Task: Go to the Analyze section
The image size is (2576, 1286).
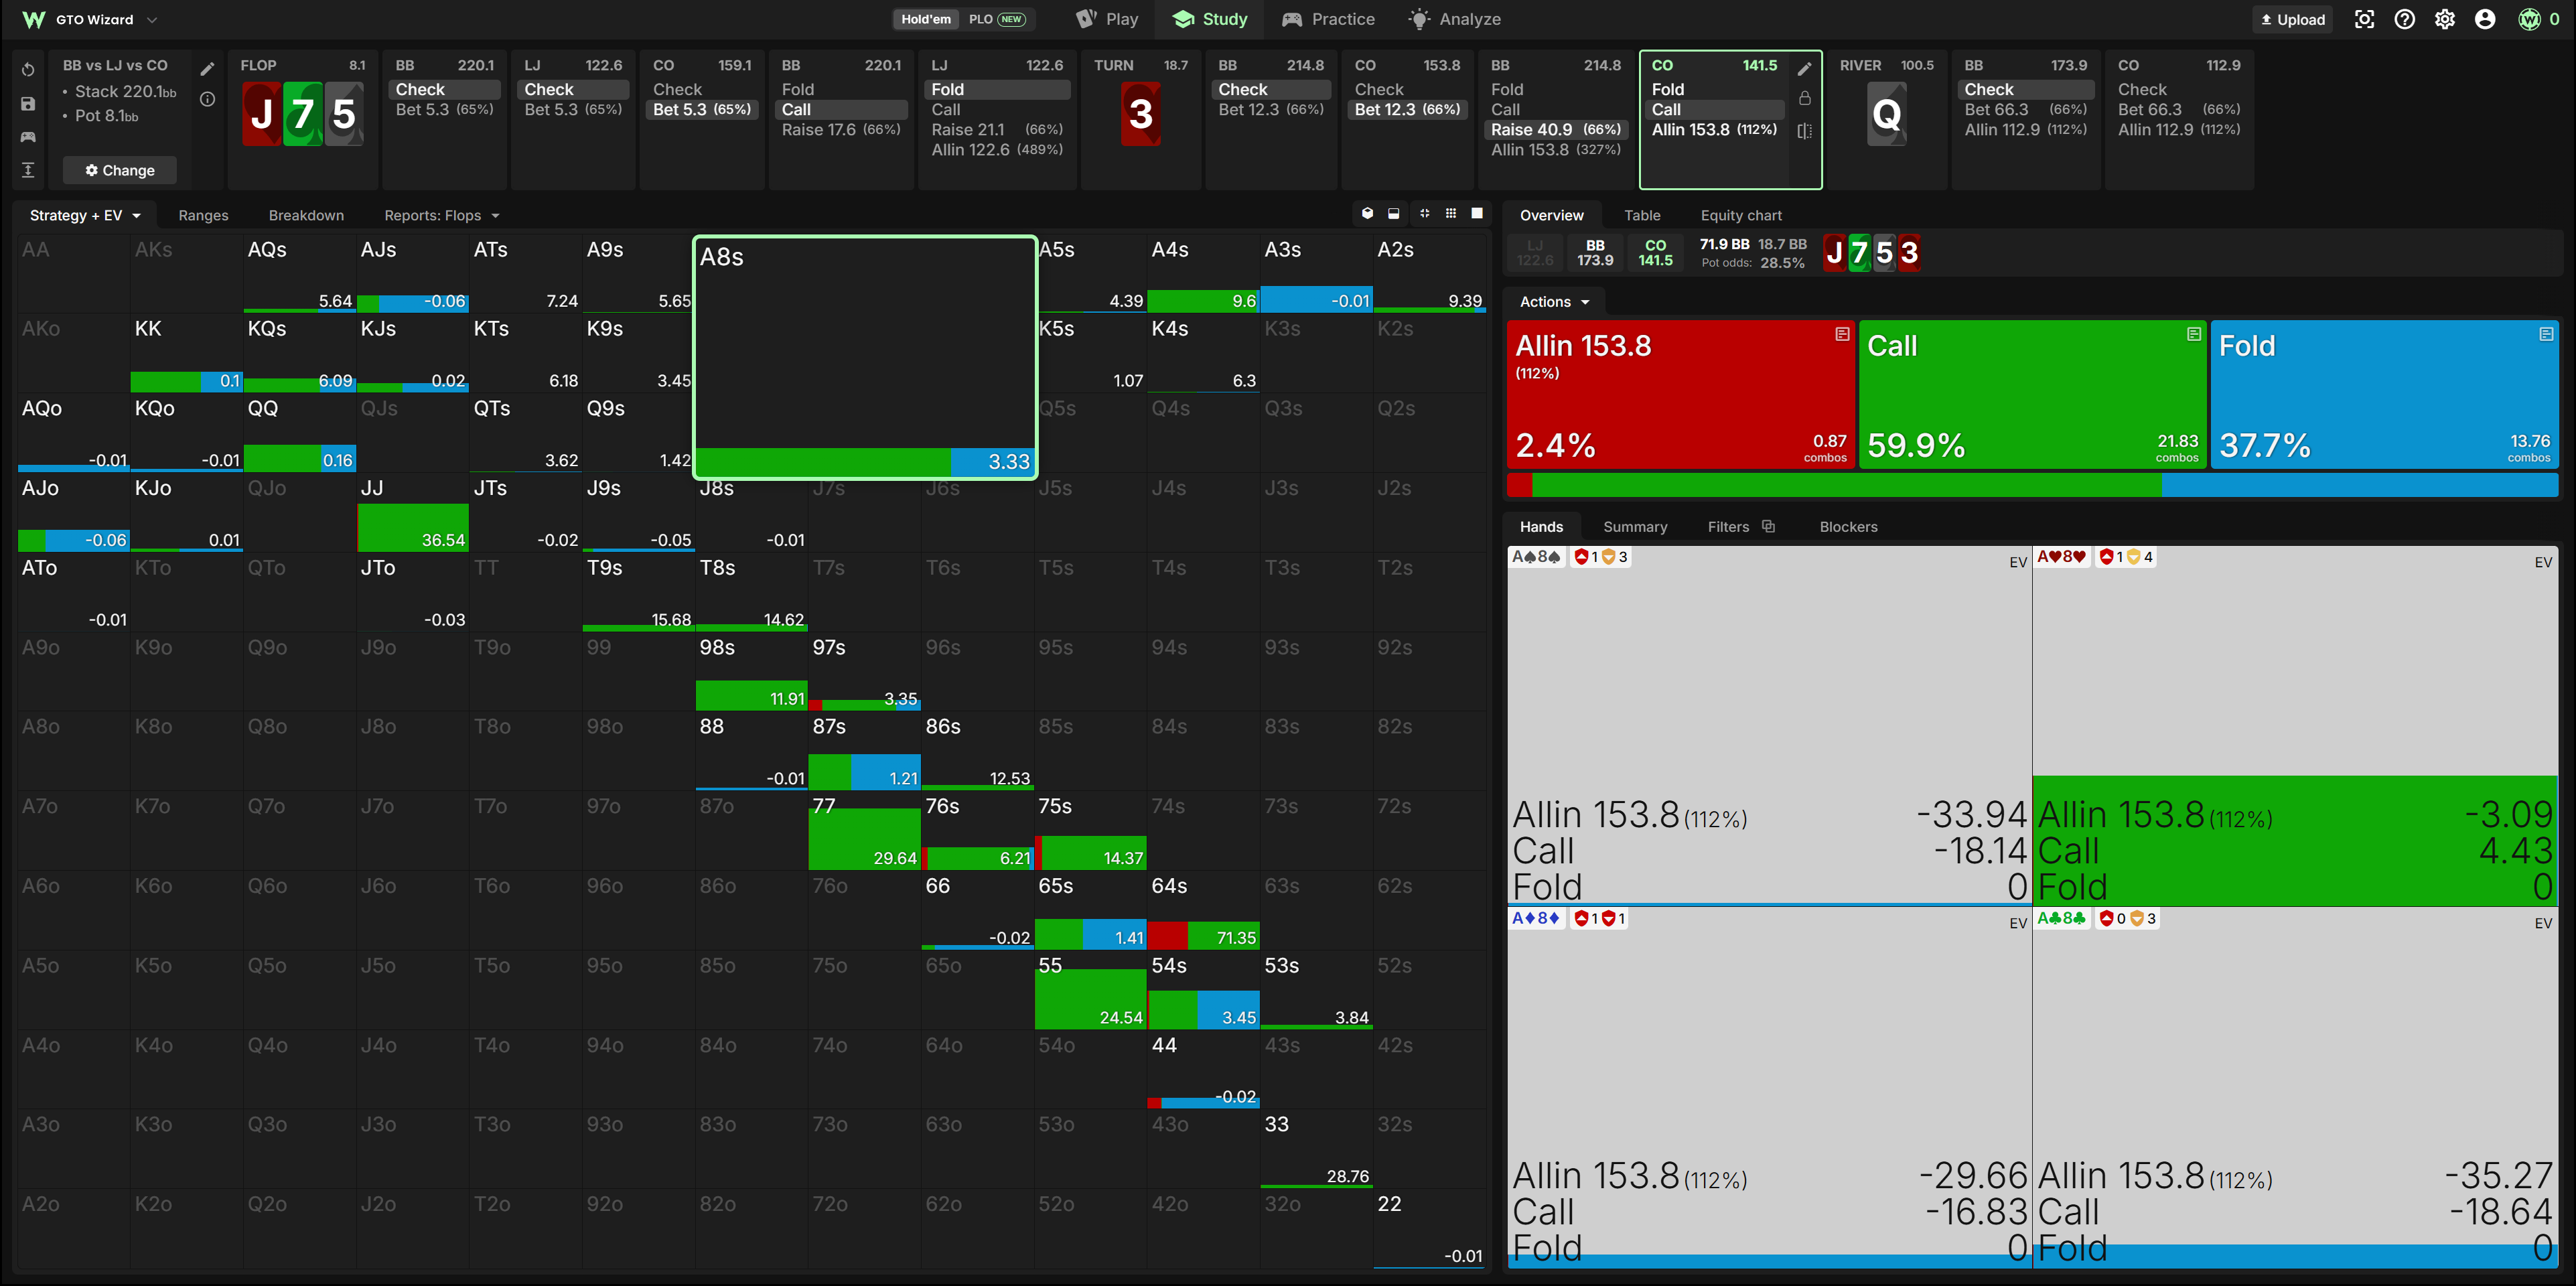Action: (1455, 19)
